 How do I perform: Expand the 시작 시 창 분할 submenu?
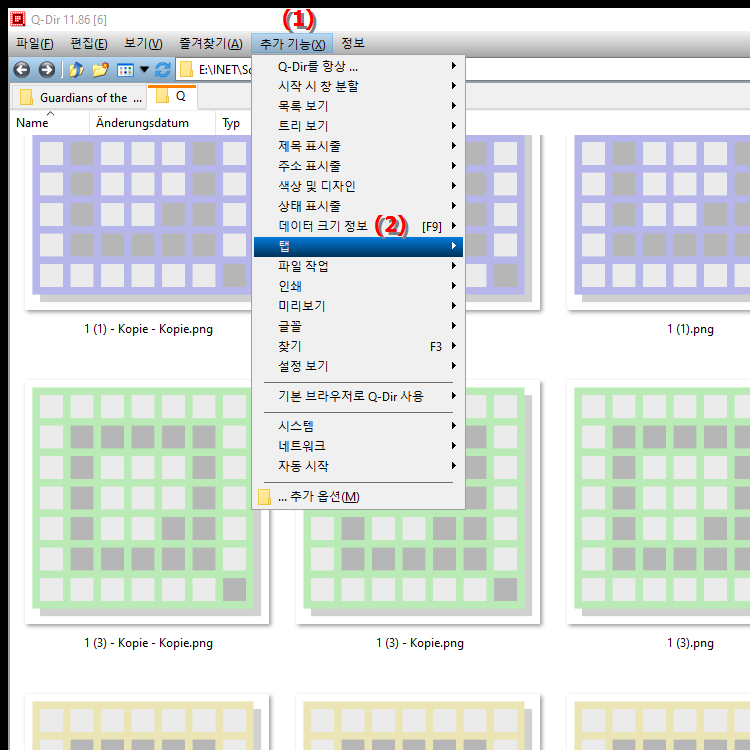pos(358,86)
